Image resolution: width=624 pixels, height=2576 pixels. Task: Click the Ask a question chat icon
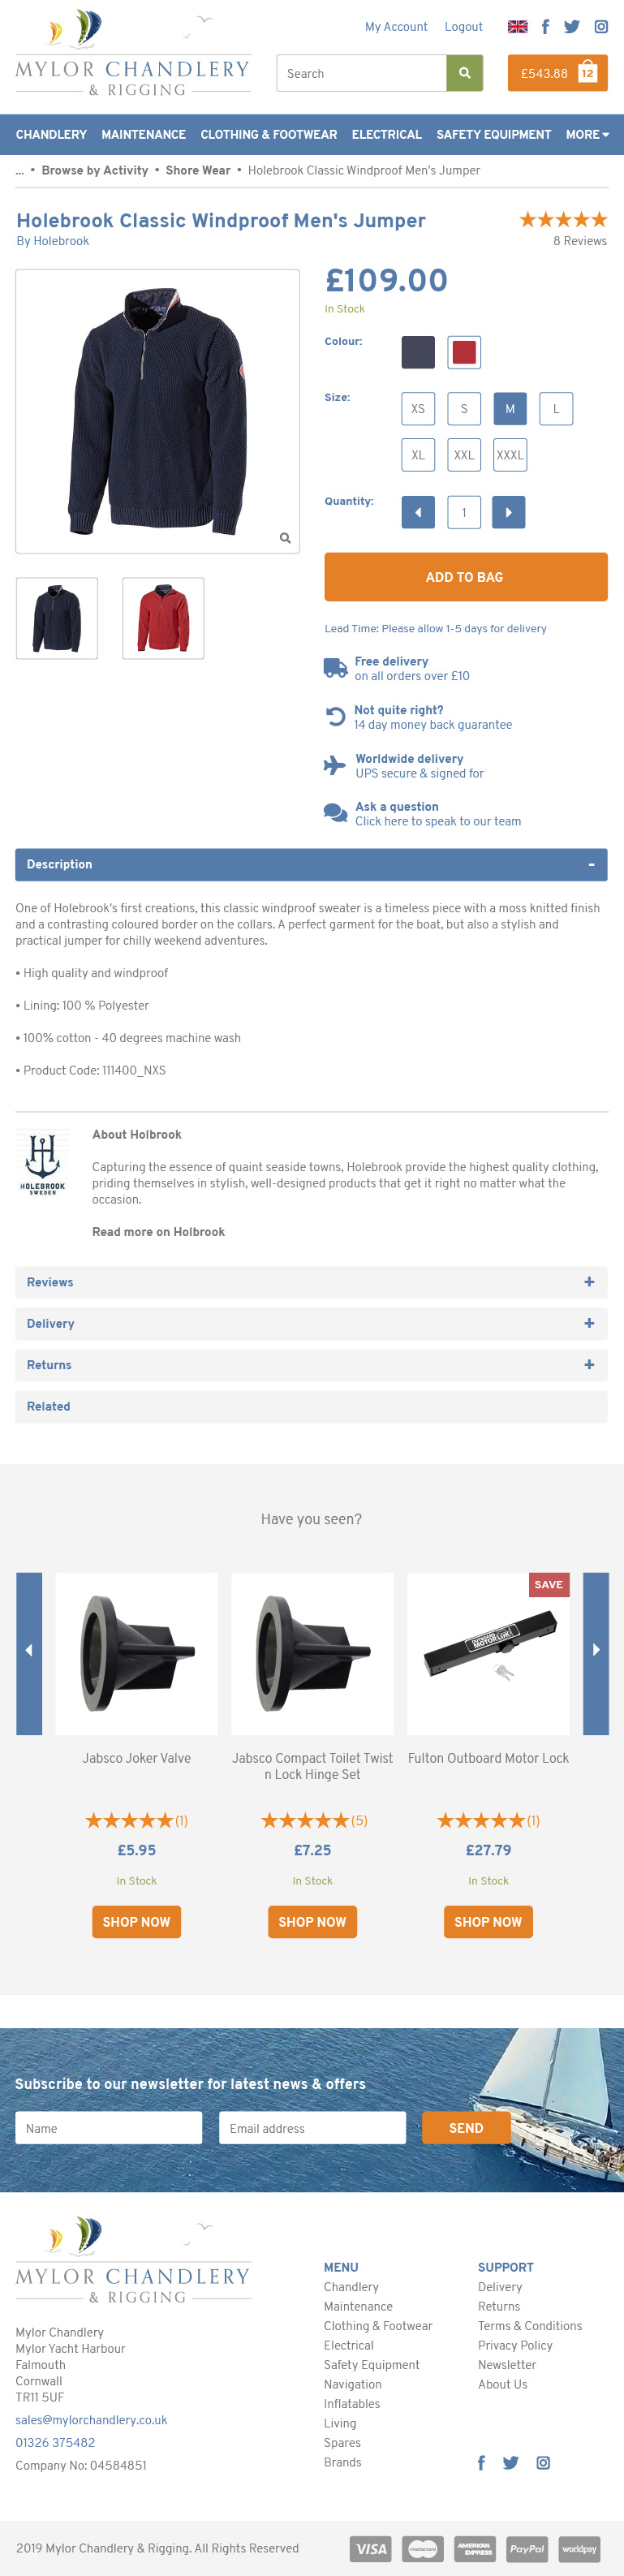tap(335, 813)
